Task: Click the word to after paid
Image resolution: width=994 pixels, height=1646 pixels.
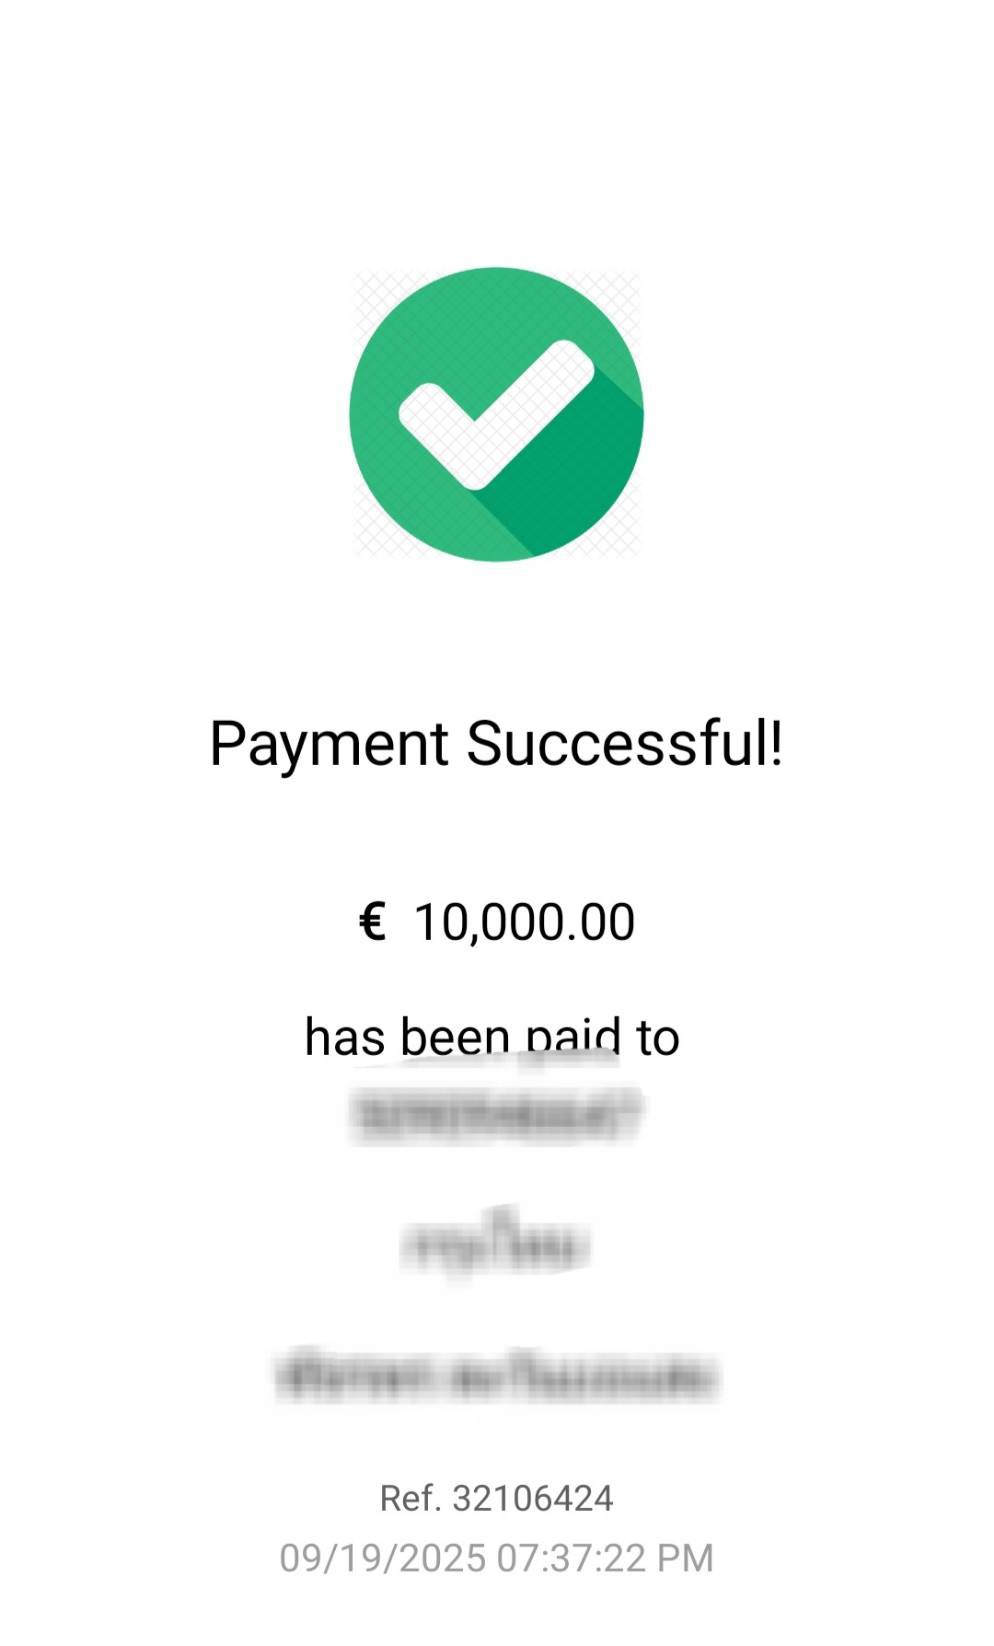Action: (x=658, y=1037)
